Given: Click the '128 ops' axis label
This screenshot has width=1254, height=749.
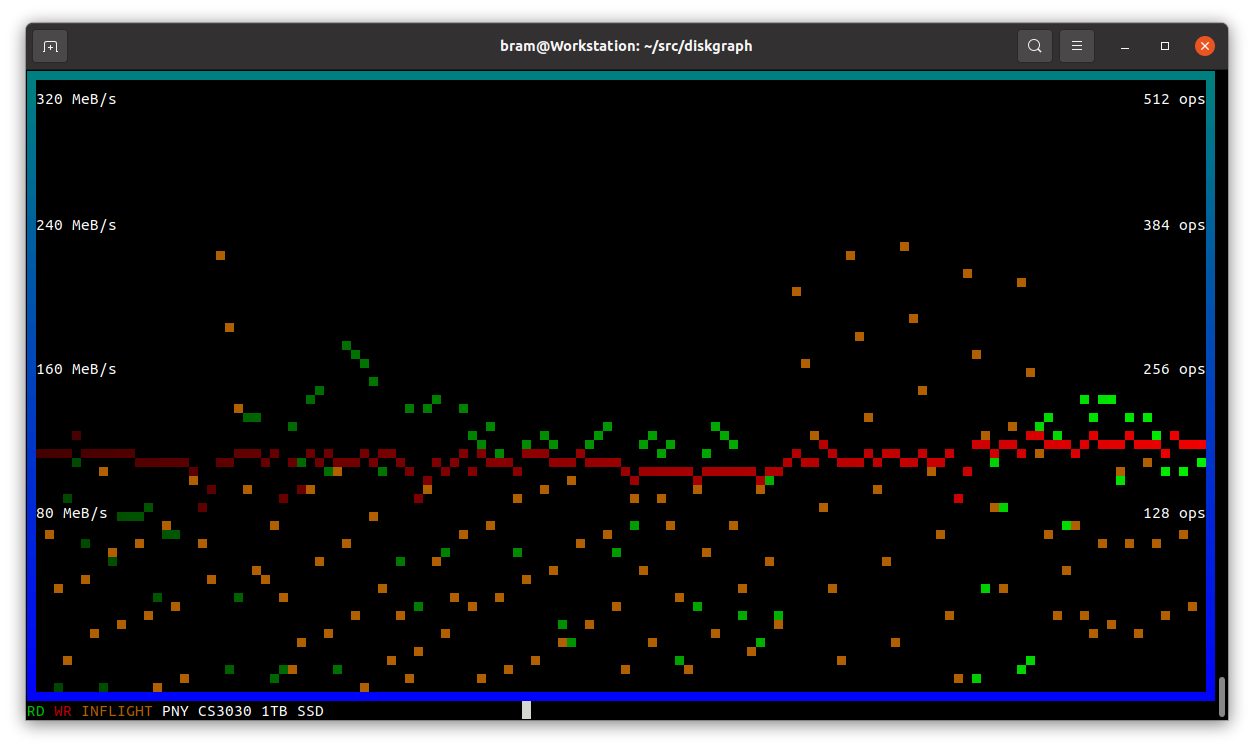Looking at the screenshot, I should [1174, 513].
